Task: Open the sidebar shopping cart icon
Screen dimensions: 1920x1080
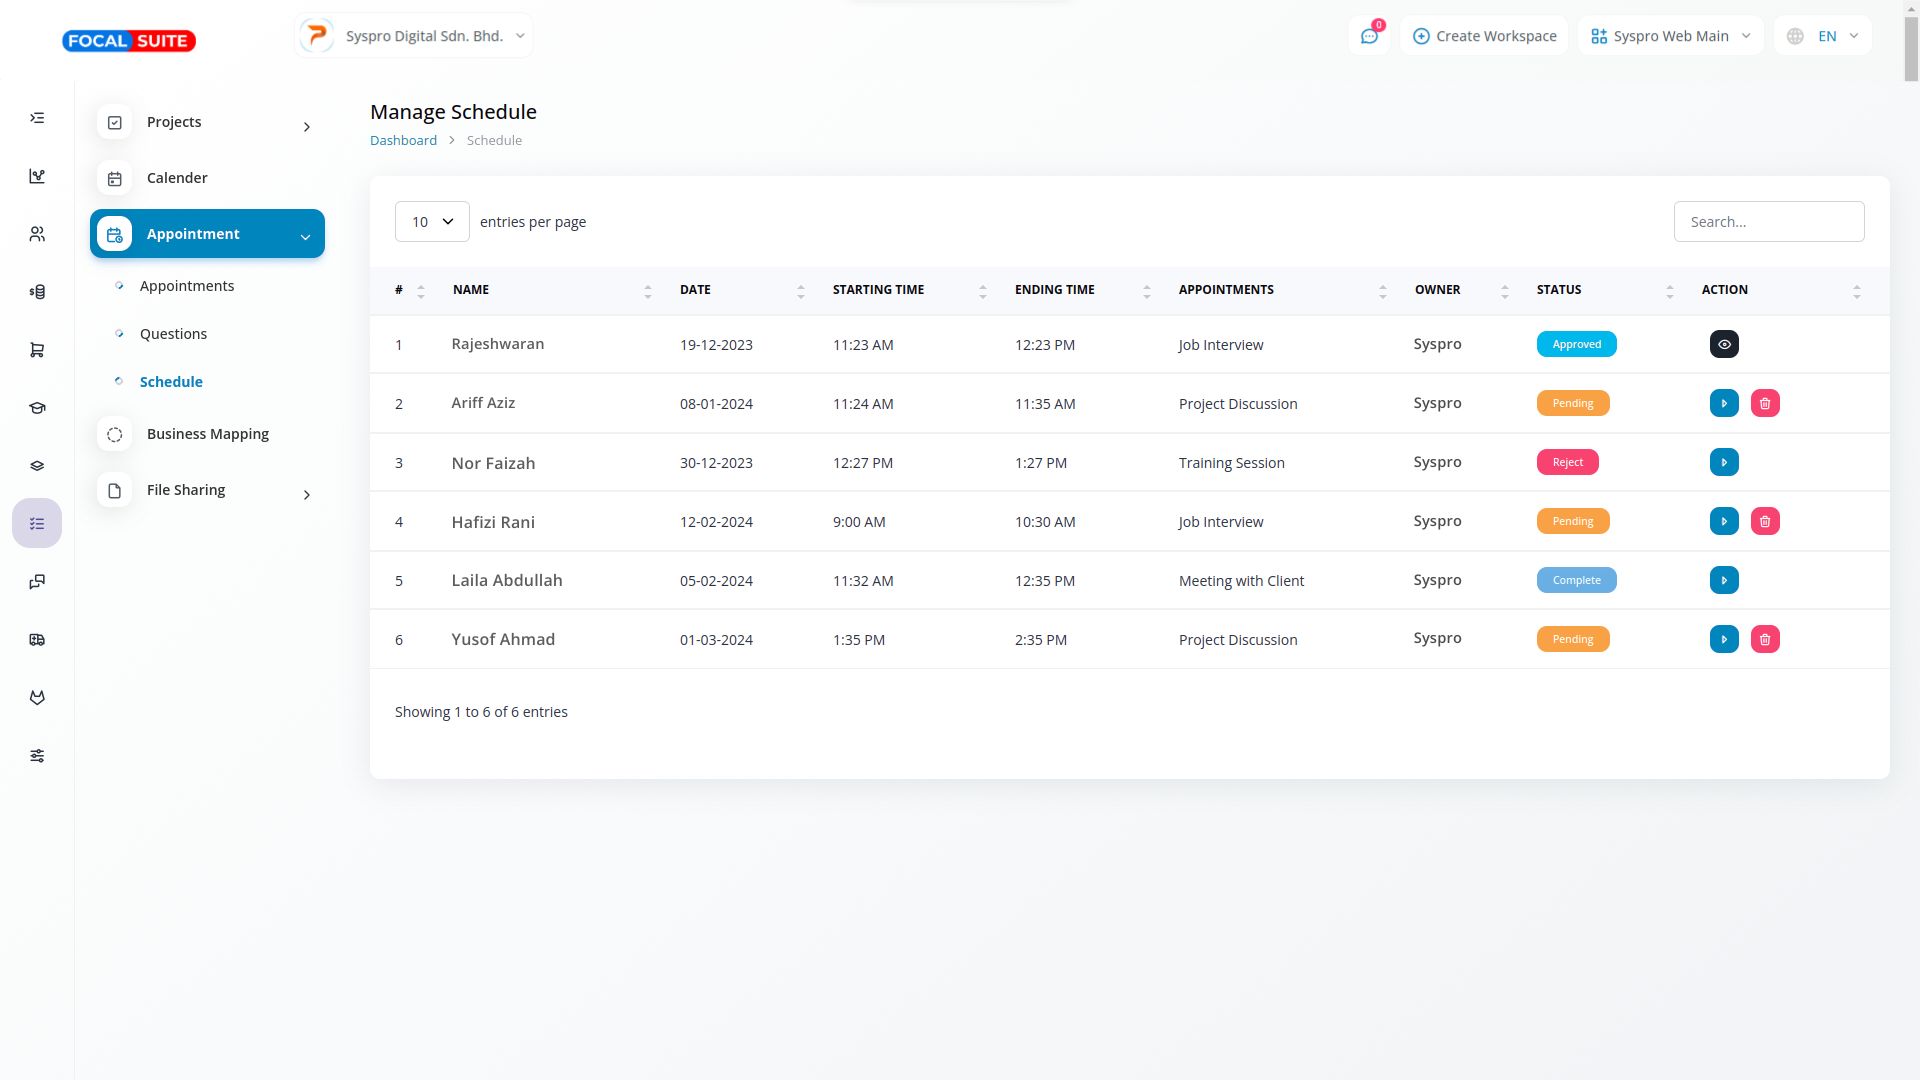Action: point(37,350)
